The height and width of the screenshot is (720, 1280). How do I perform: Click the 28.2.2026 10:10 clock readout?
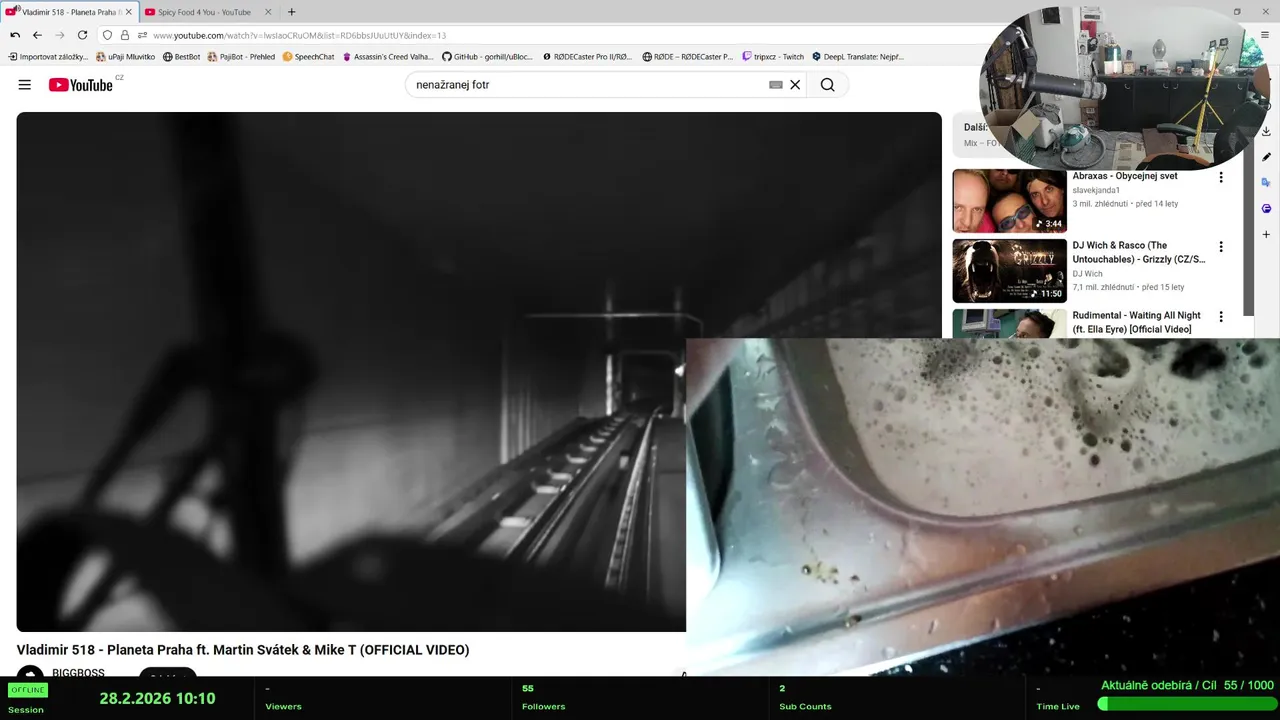(x=157, y=698)
